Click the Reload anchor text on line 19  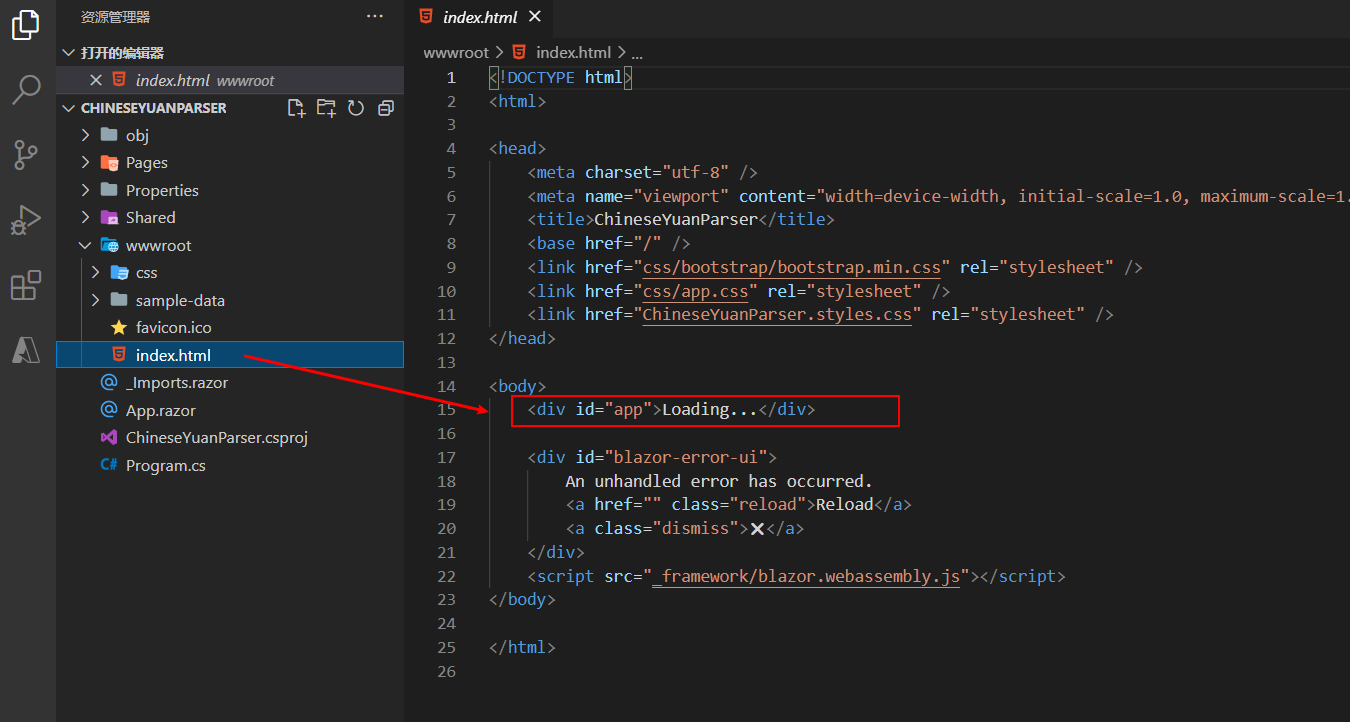(x=845, y=504)
